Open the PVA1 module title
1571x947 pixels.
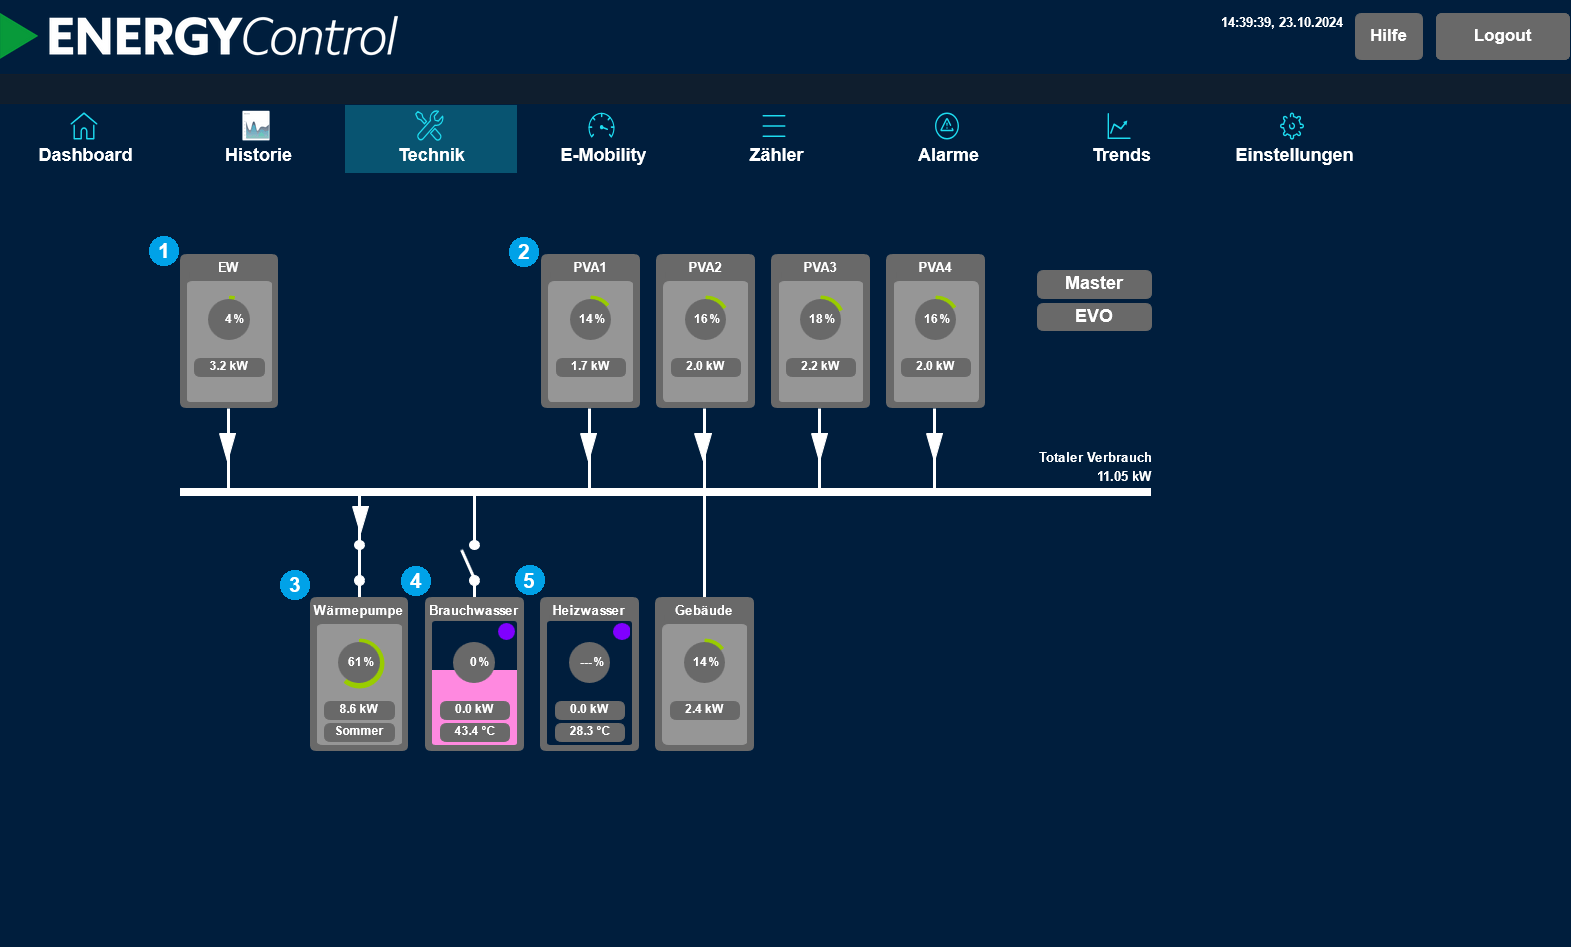click(x=590, y=267)
